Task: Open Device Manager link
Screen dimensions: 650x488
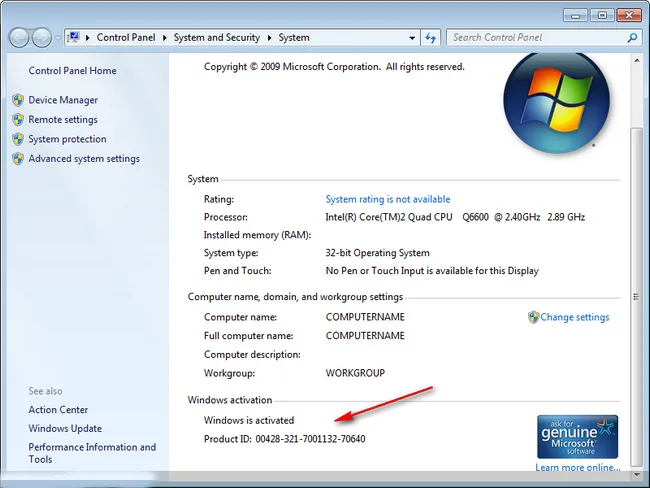Action: click(63, 100)
